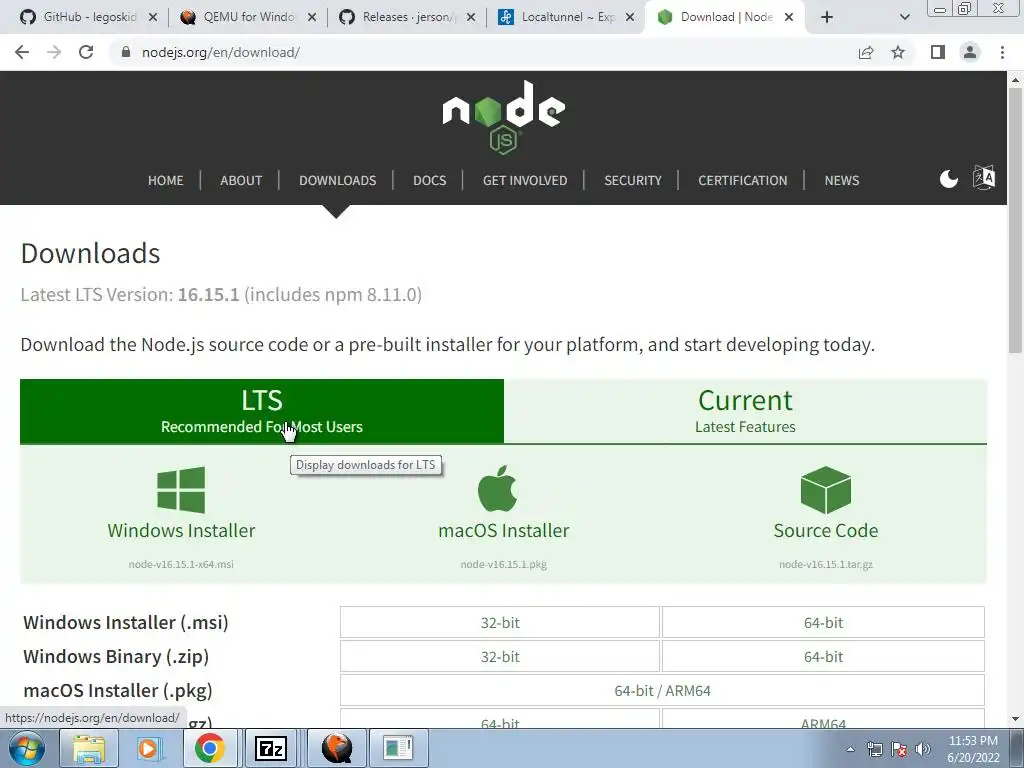Open the Action Center flag tray icon

pos(899,749)
